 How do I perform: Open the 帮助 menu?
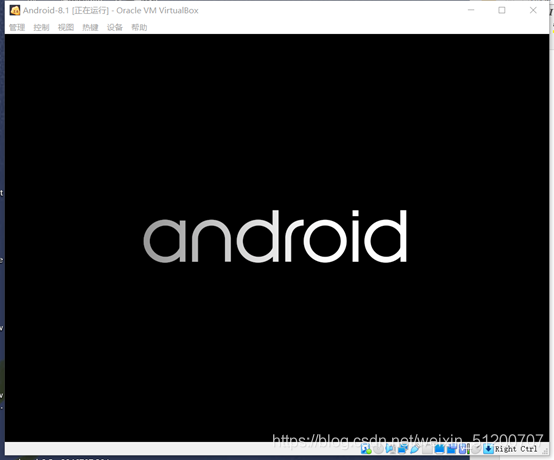139,27
